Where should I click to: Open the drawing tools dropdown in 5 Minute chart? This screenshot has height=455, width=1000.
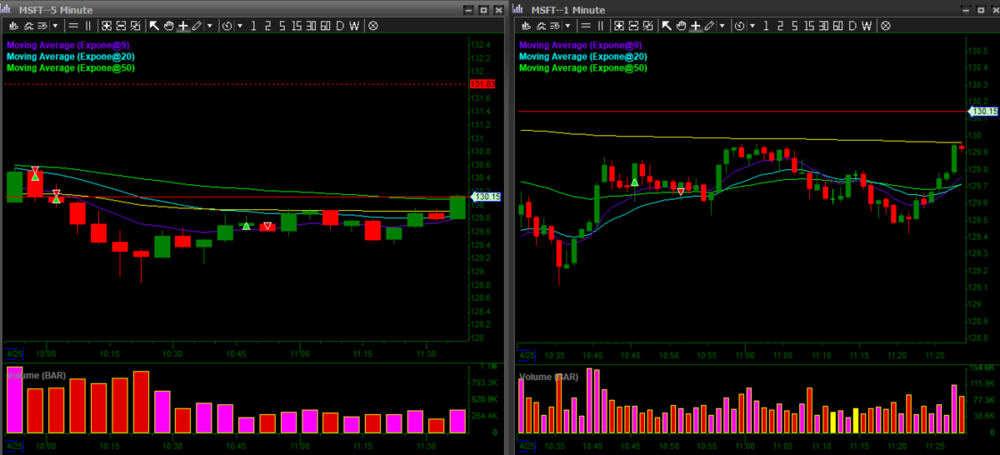click(x=209, y=25)
